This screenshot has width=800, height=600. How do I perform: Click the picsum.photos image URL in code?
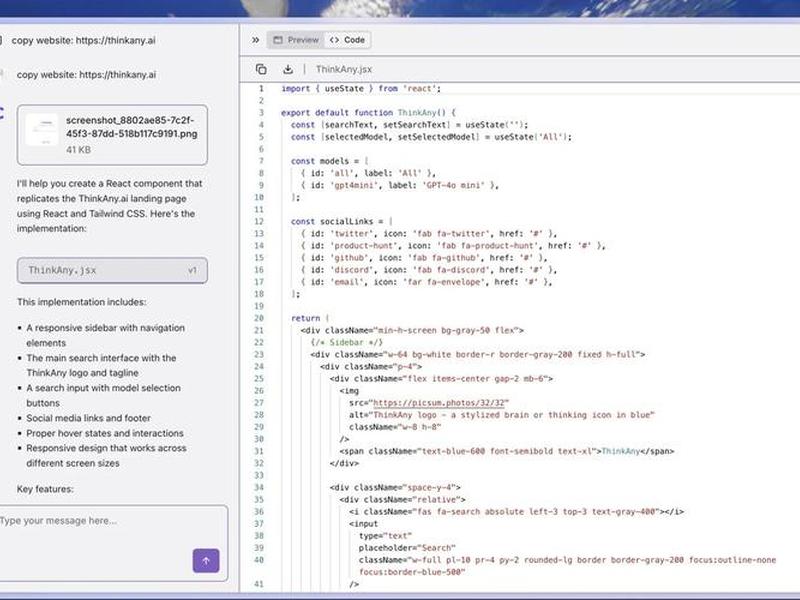point(439,403)
